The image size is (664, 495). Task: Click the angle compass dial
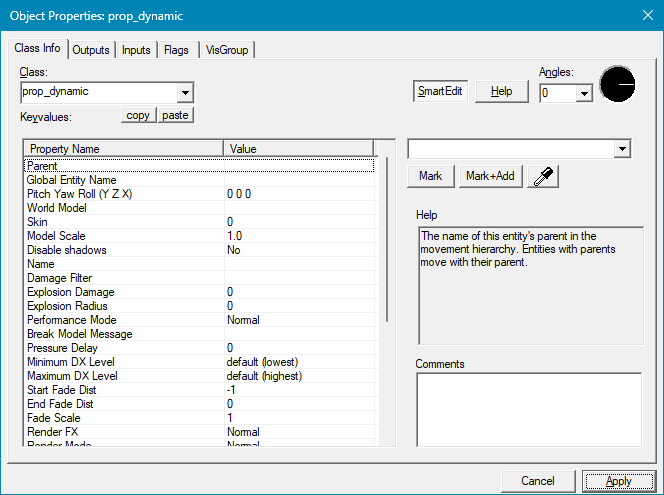(x=617, y=87)
